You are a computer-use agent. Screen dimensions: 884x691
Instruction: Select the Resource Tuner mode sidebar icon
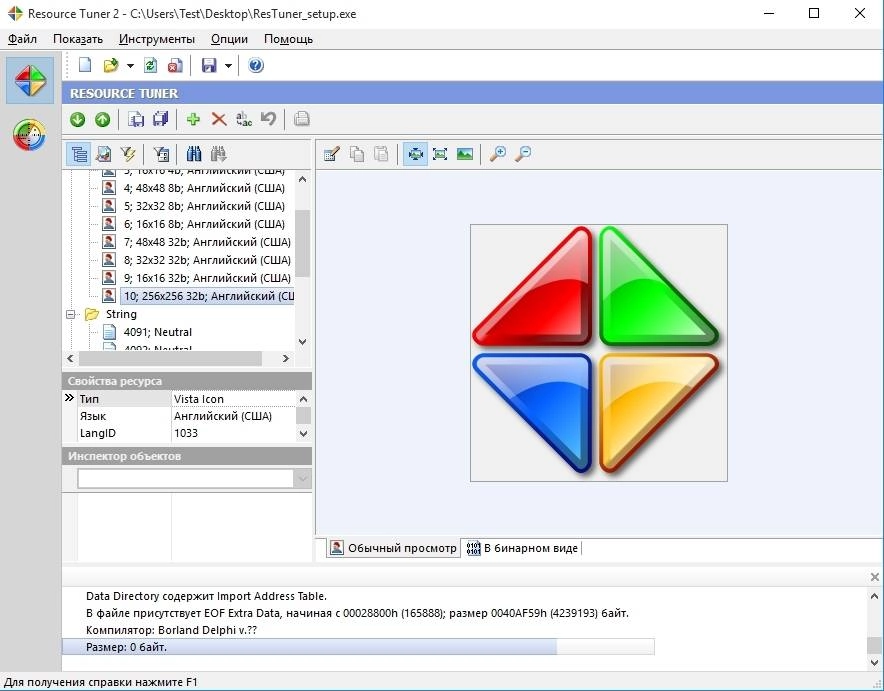point(30,80)
